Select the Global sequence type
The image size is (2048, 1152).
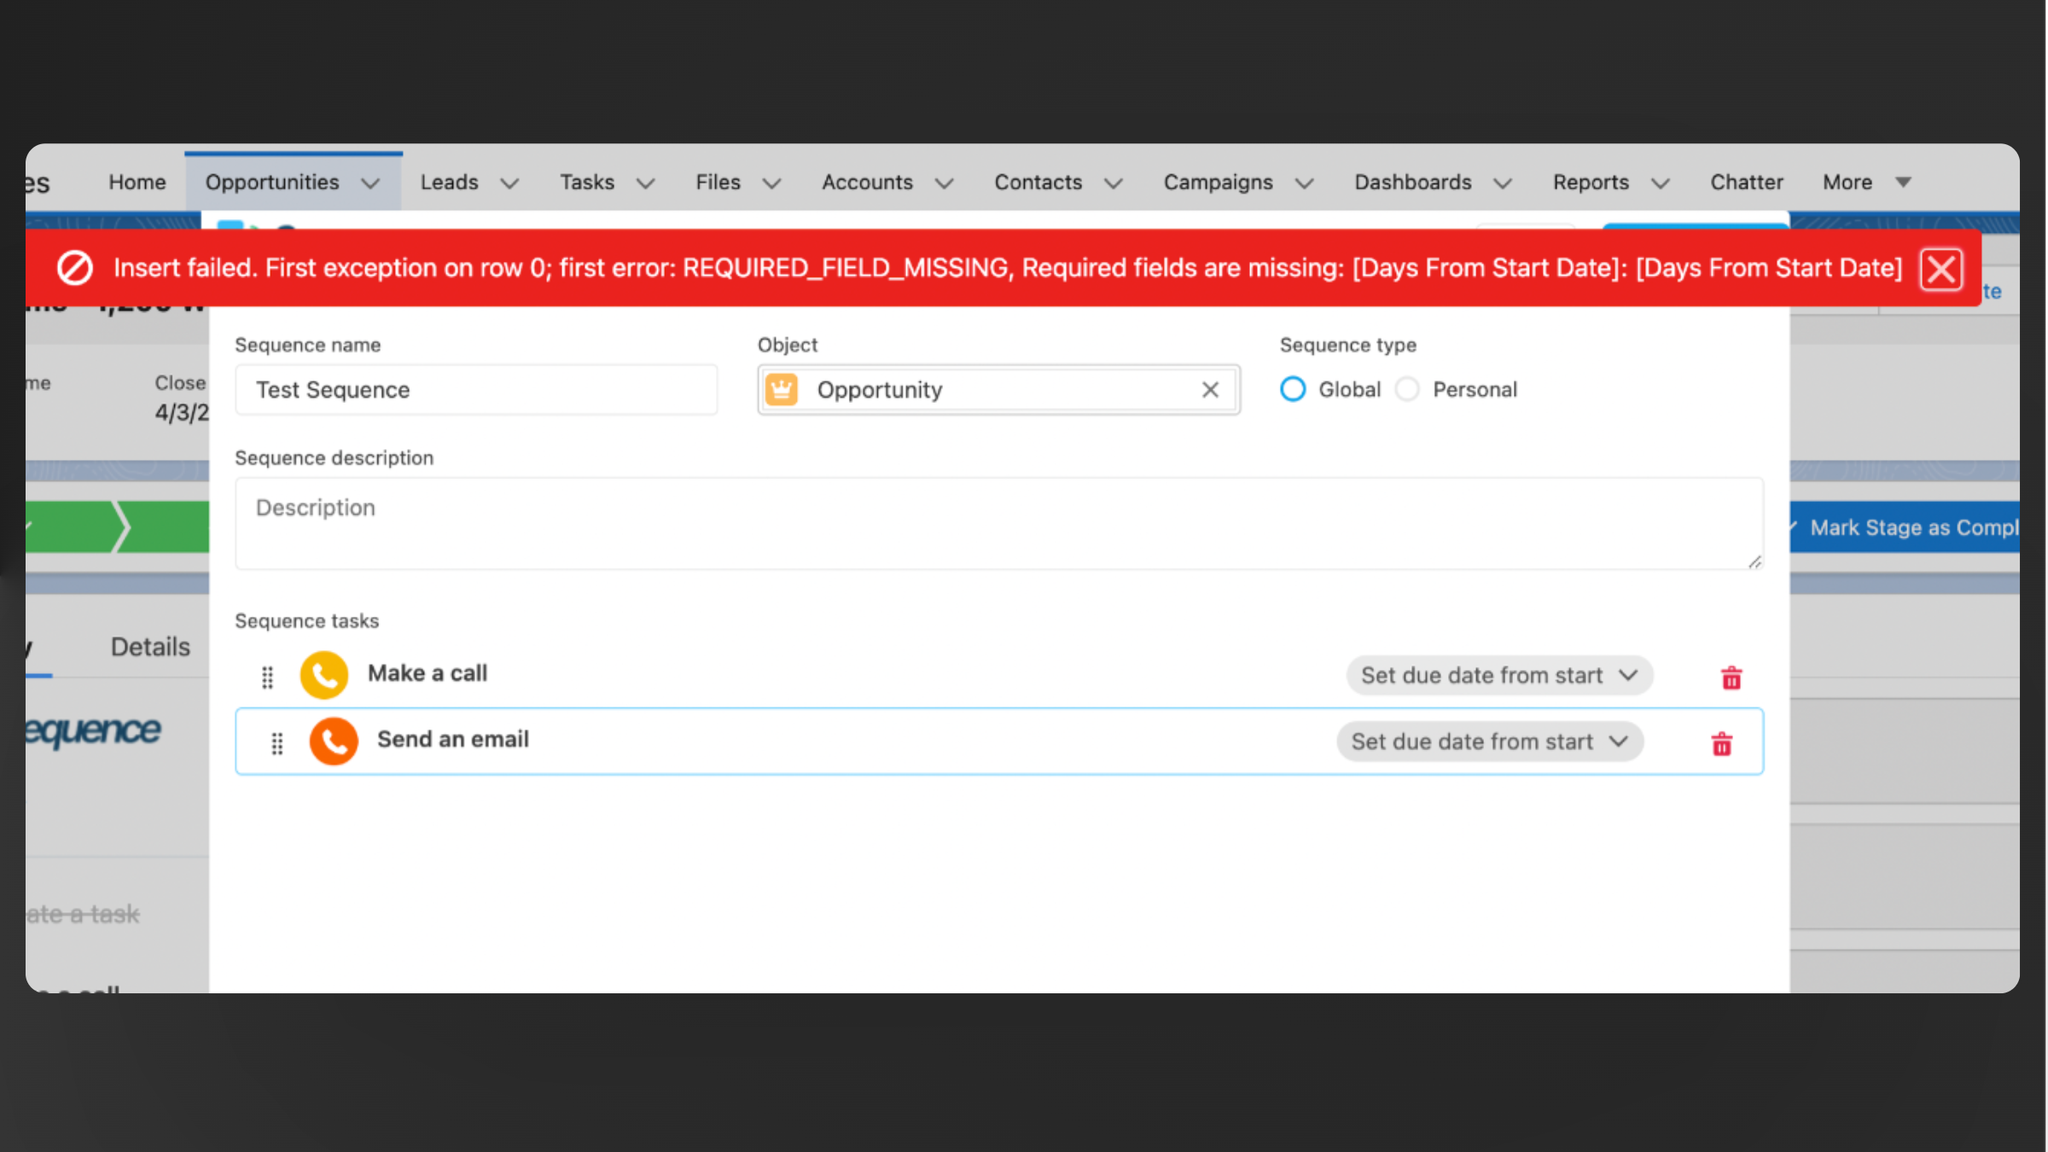pos(1293,389)
